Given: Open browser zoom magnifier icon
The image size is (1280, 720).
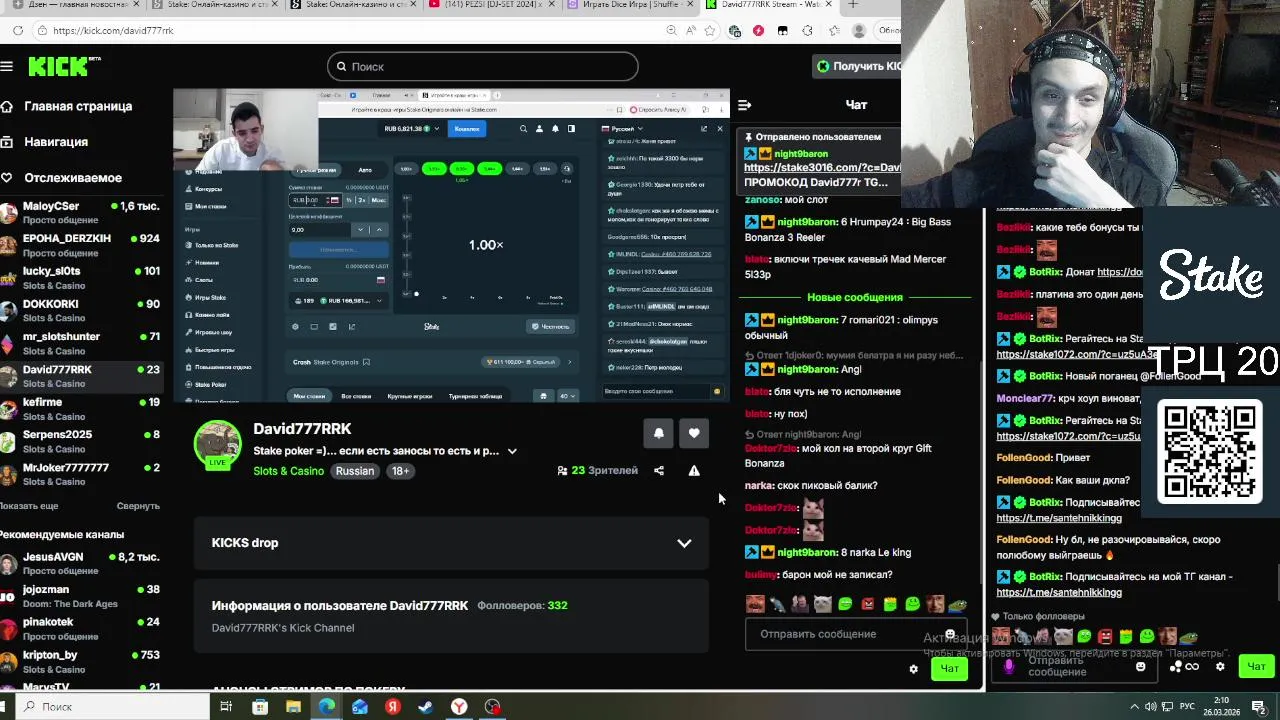Looking at the screenshot, I should tap(671, 31).
